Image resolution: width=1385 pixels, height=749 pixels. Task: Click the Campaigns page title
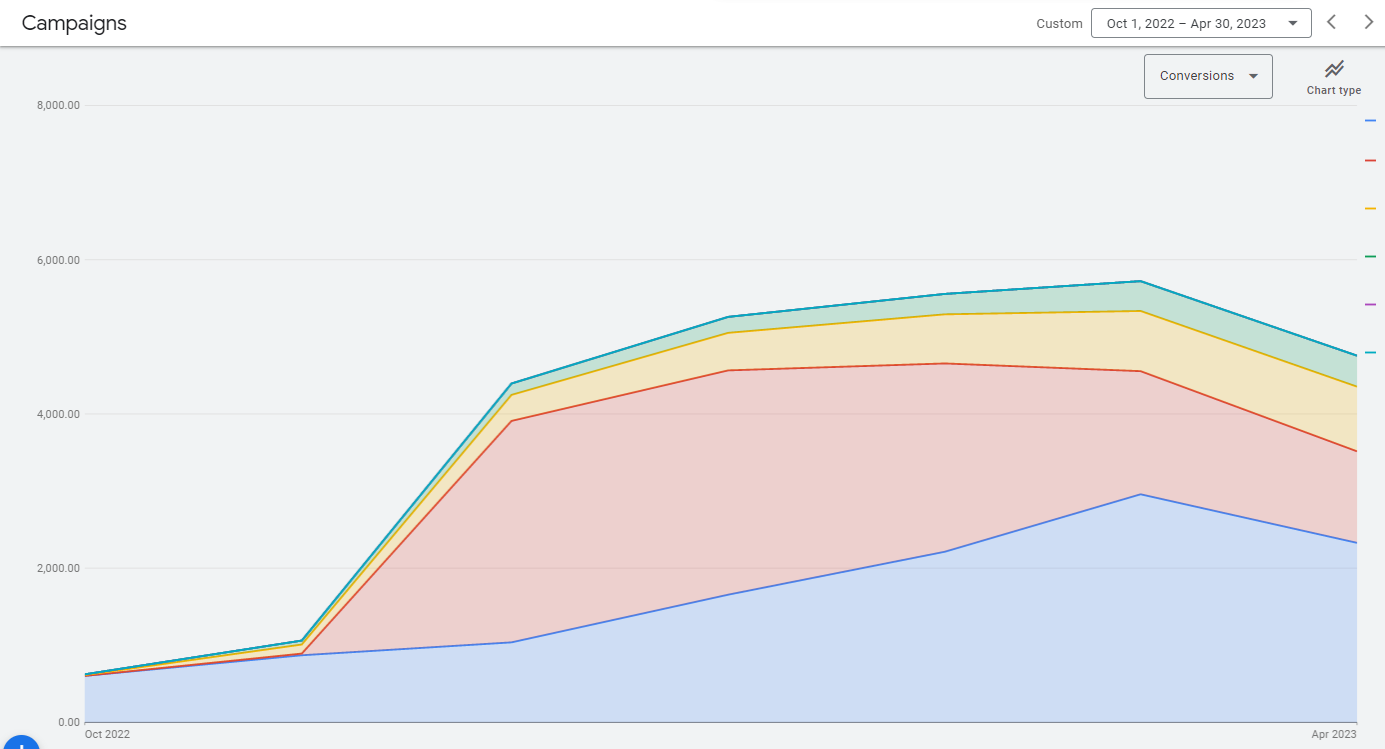pos(74,23)
